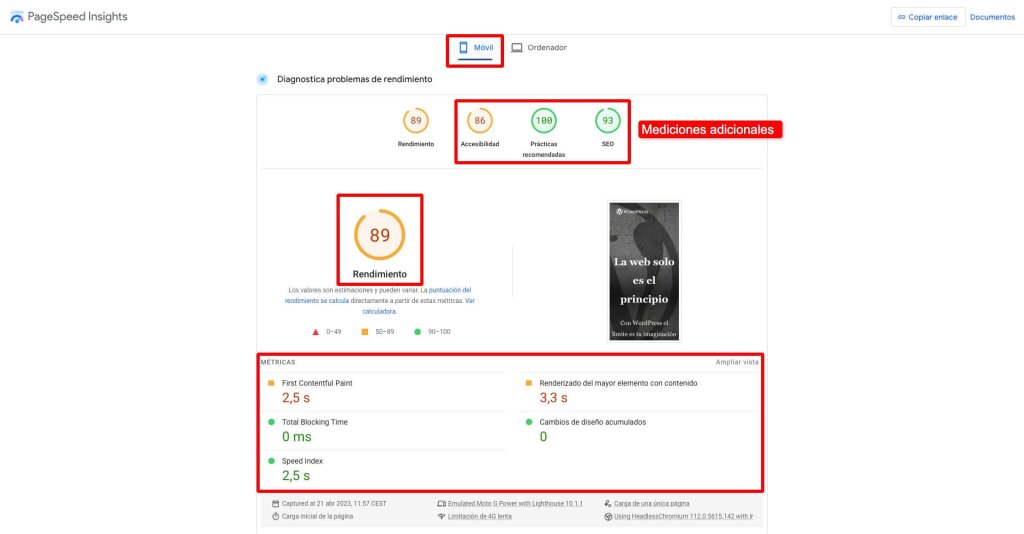Click the '3,3 s' metric value

coord(553,398)
